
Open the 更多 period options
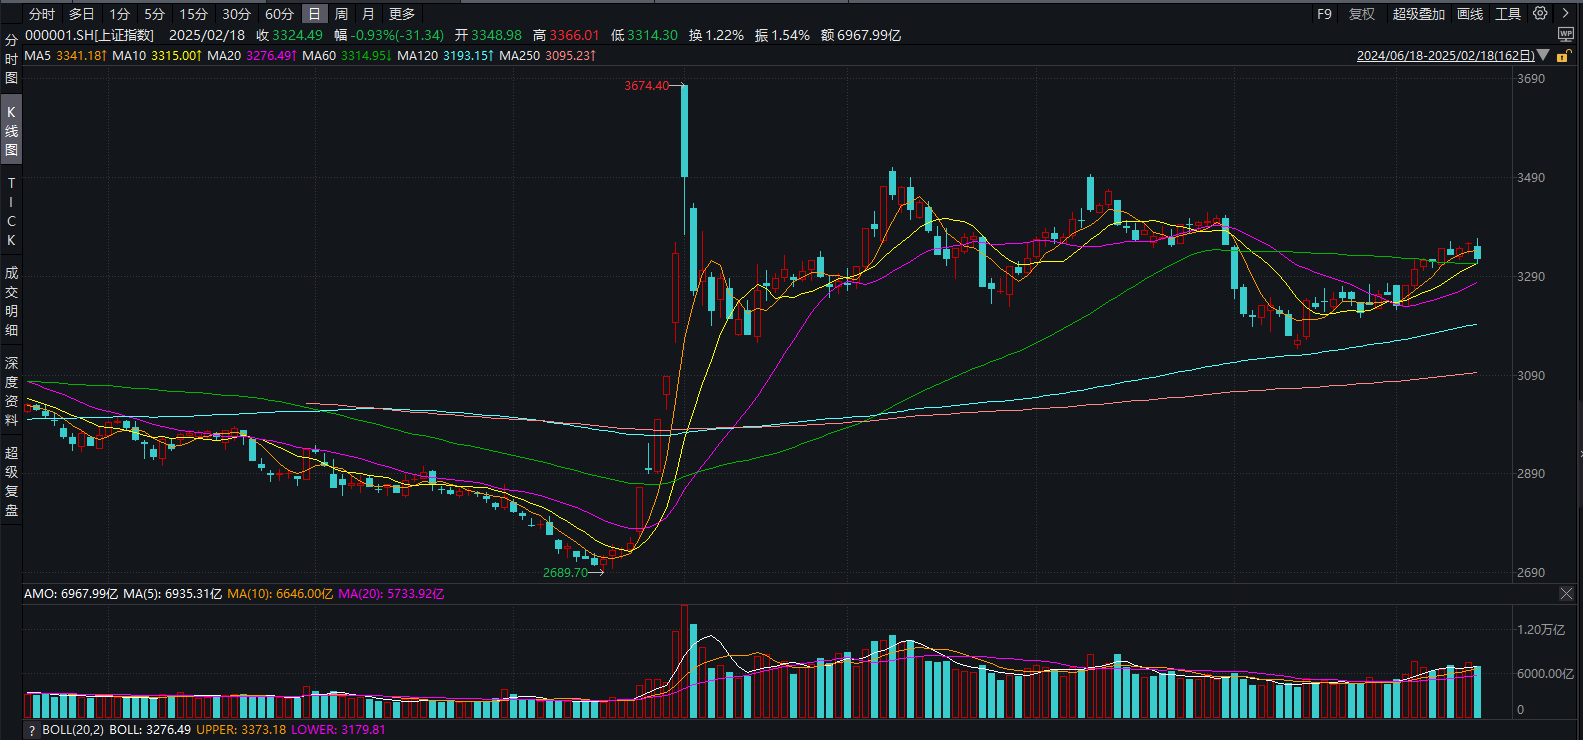tap(402, 14)
